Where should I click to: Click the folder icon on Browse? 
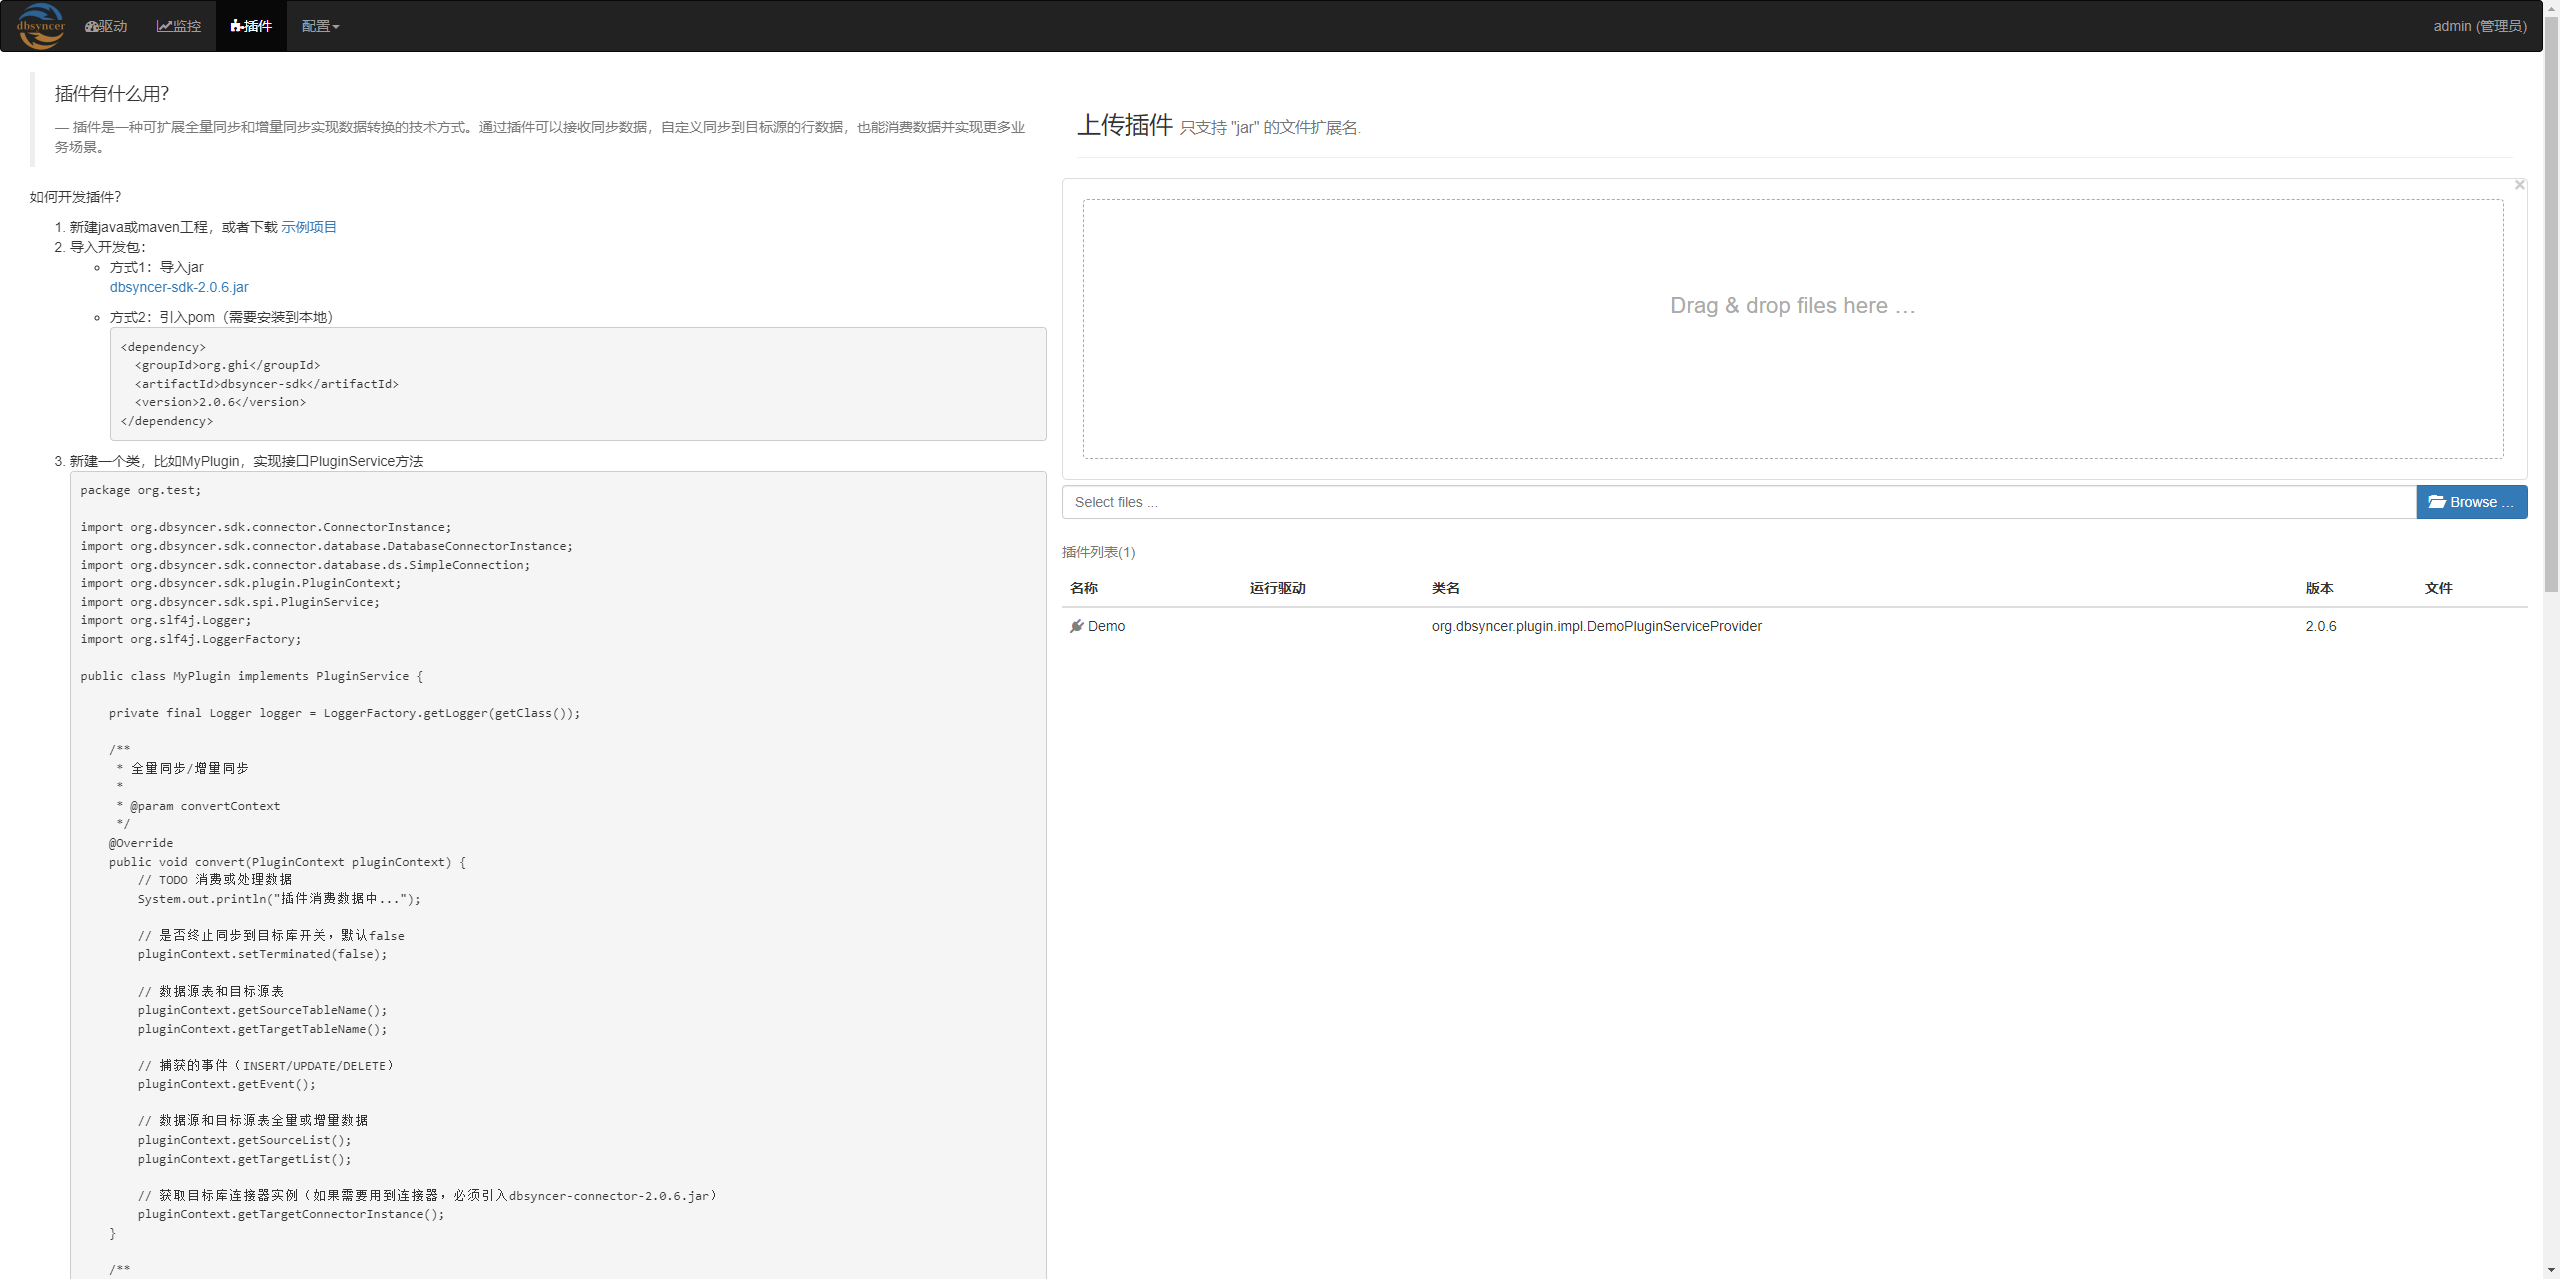coord(2436,502)
